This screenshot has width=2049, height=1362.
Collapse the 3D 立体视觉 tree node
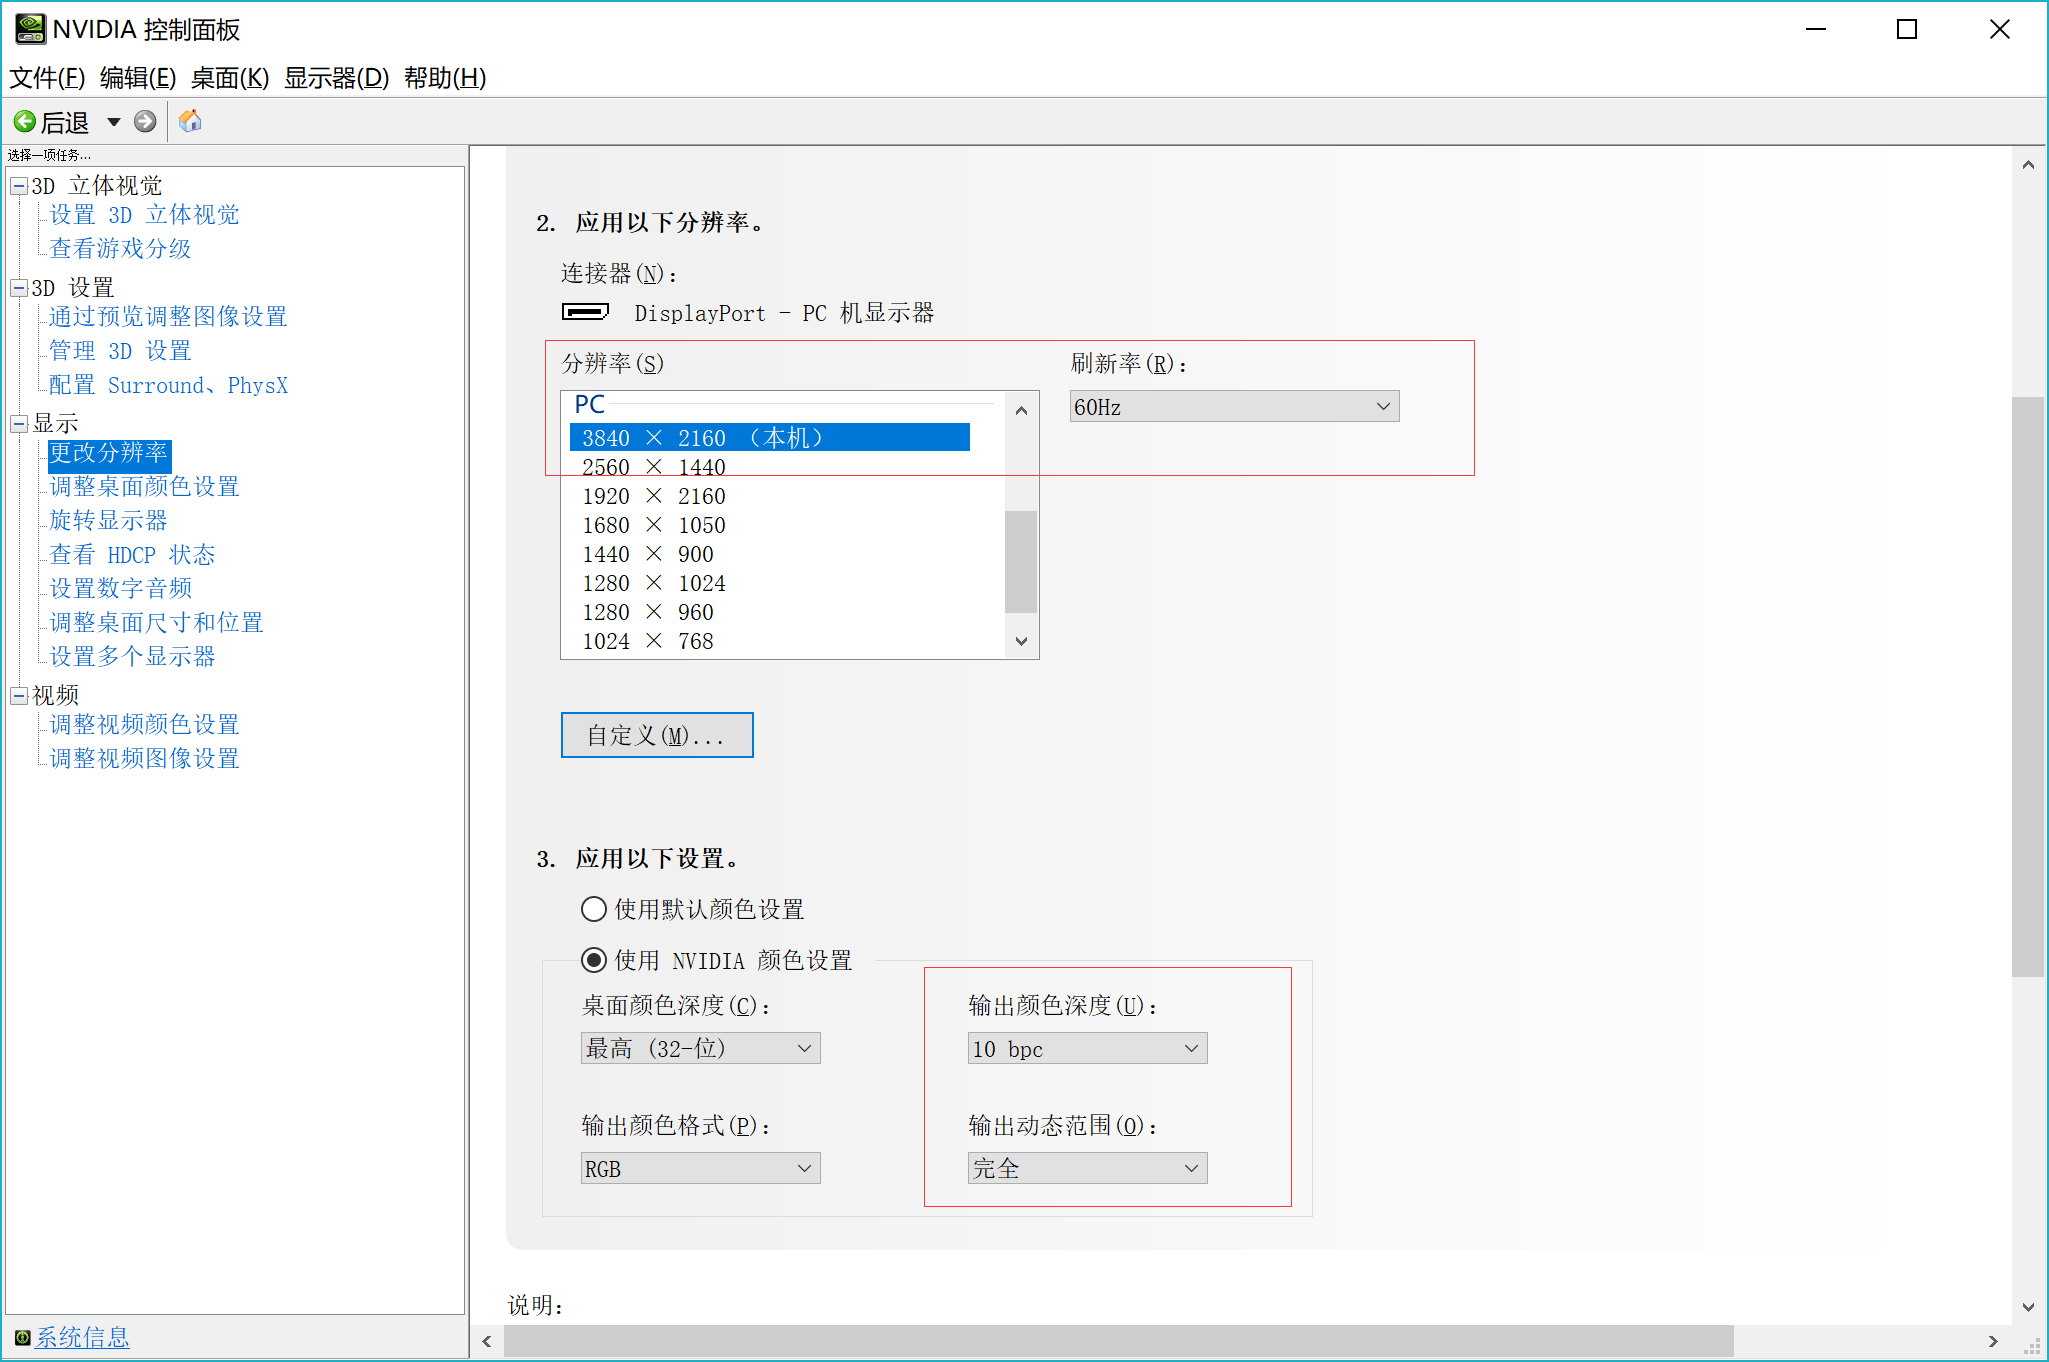(x=18, y=186)
